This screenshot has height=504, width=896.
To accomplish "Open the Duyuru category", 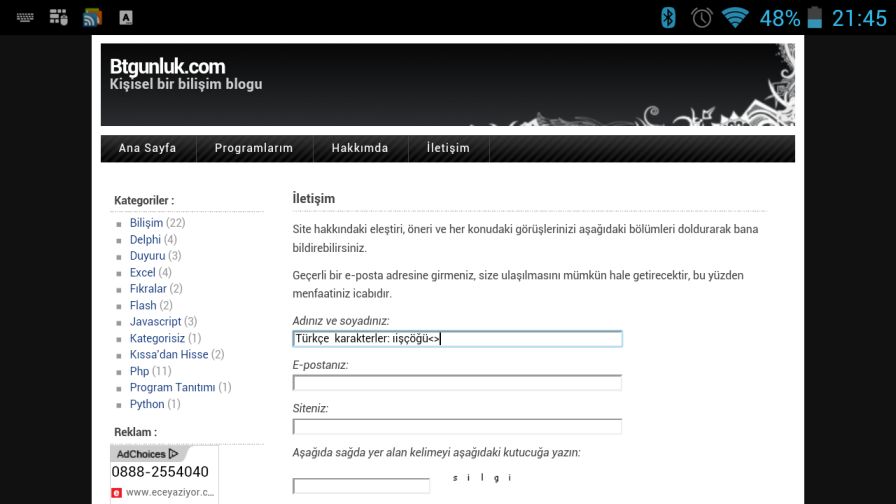I will tap(147, 256).
